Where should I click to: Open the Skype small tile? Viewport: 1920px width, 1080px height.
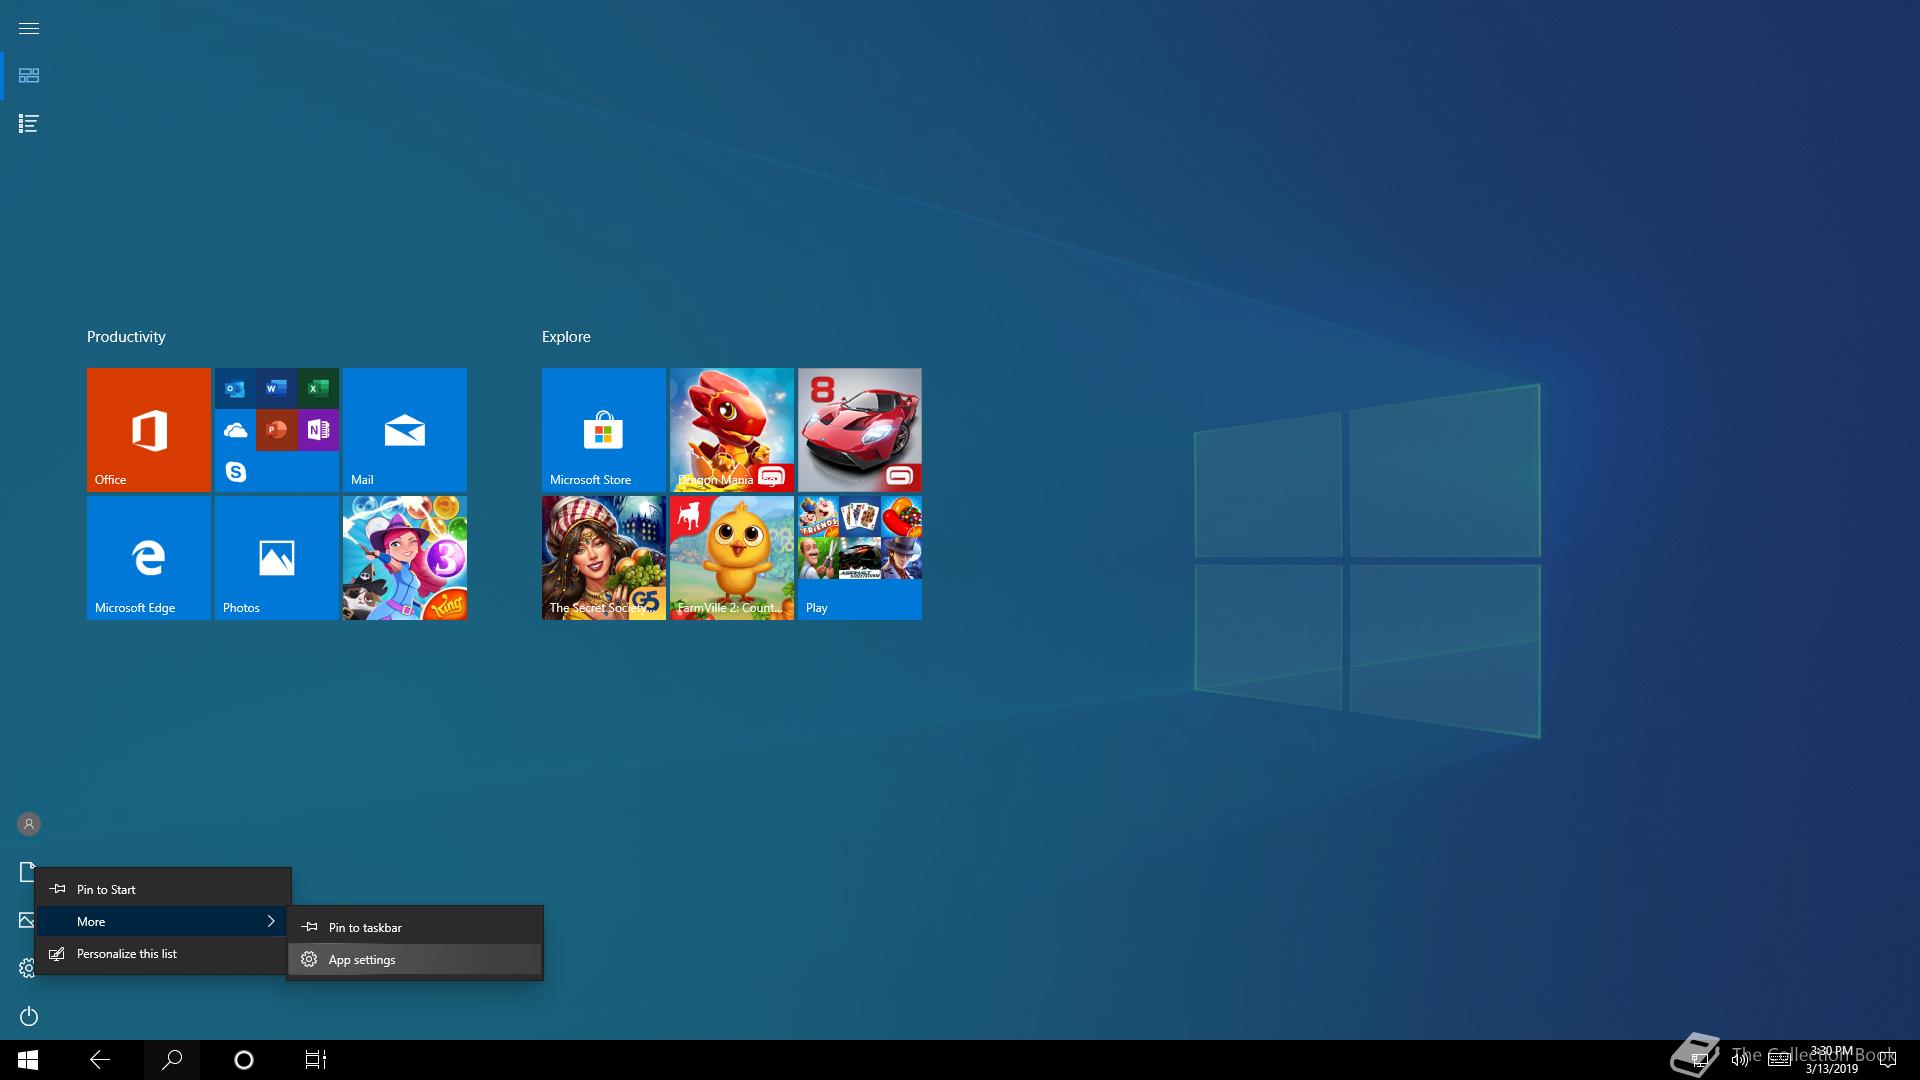click(235, 472)
